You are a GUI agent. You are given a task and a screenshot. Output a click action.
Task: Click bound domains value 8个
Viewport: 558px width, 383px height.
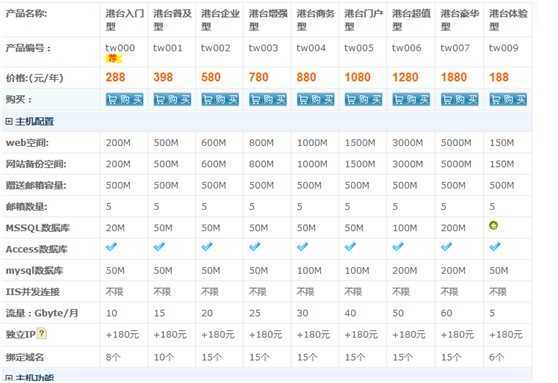[x=113, y=357]
